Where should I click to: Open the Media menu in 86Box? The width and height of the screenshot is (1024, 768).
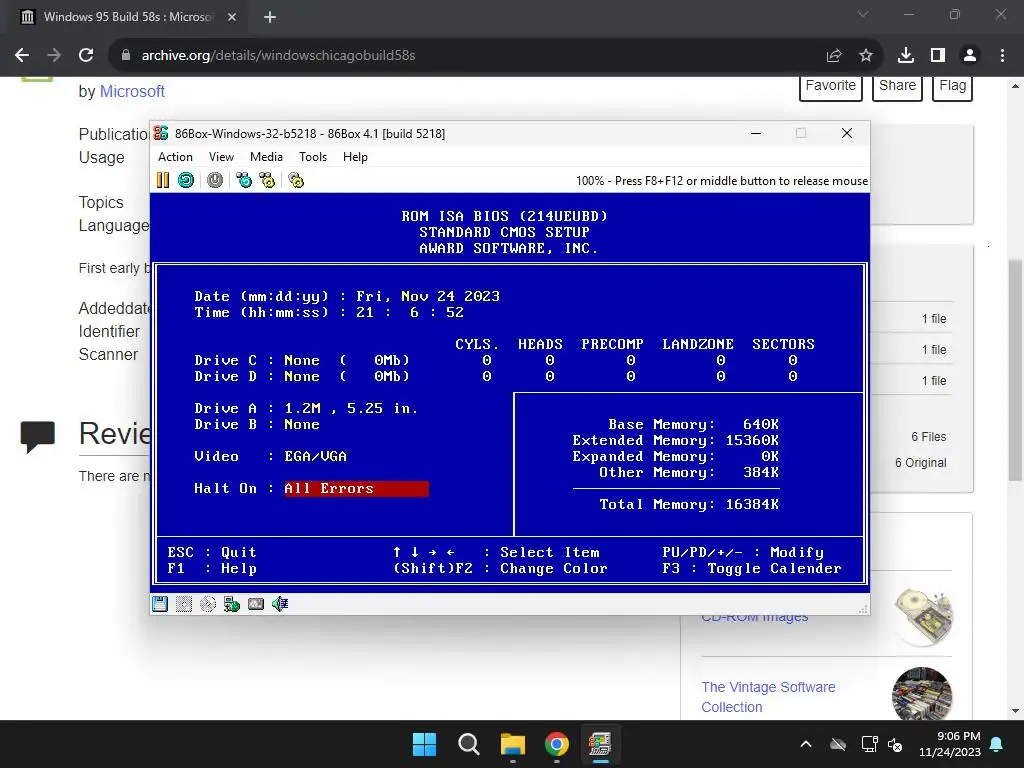pyautogui.click(x=266, y=157)
